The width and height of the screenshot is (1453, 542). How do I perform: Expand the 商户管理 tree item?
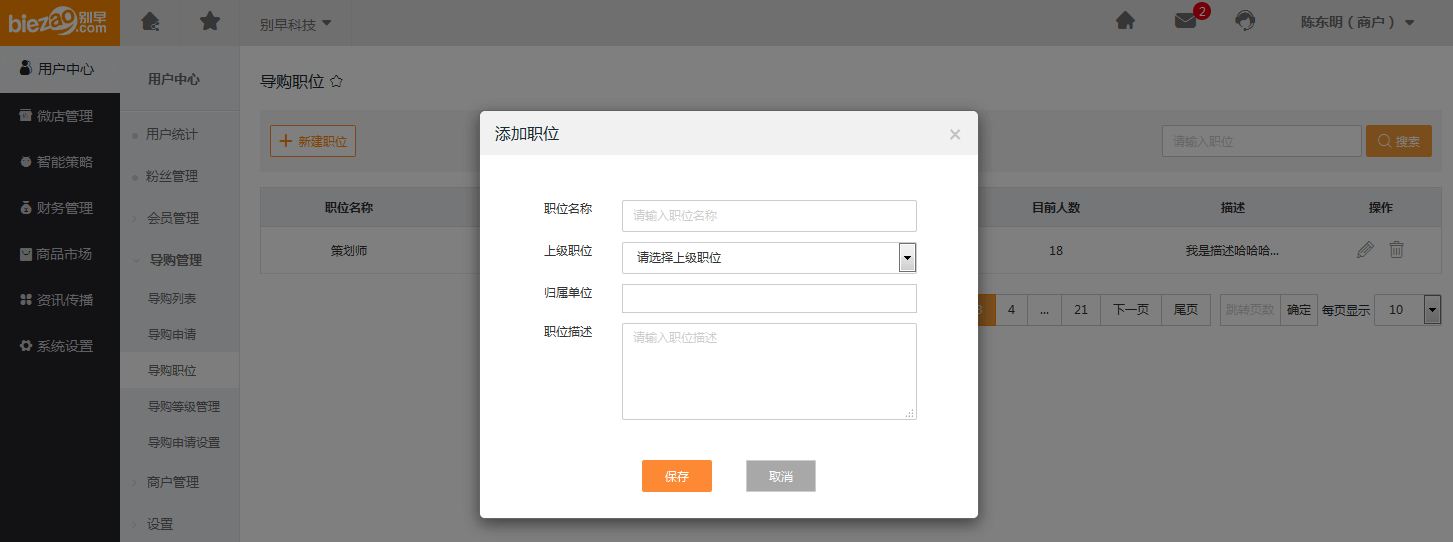172,482
